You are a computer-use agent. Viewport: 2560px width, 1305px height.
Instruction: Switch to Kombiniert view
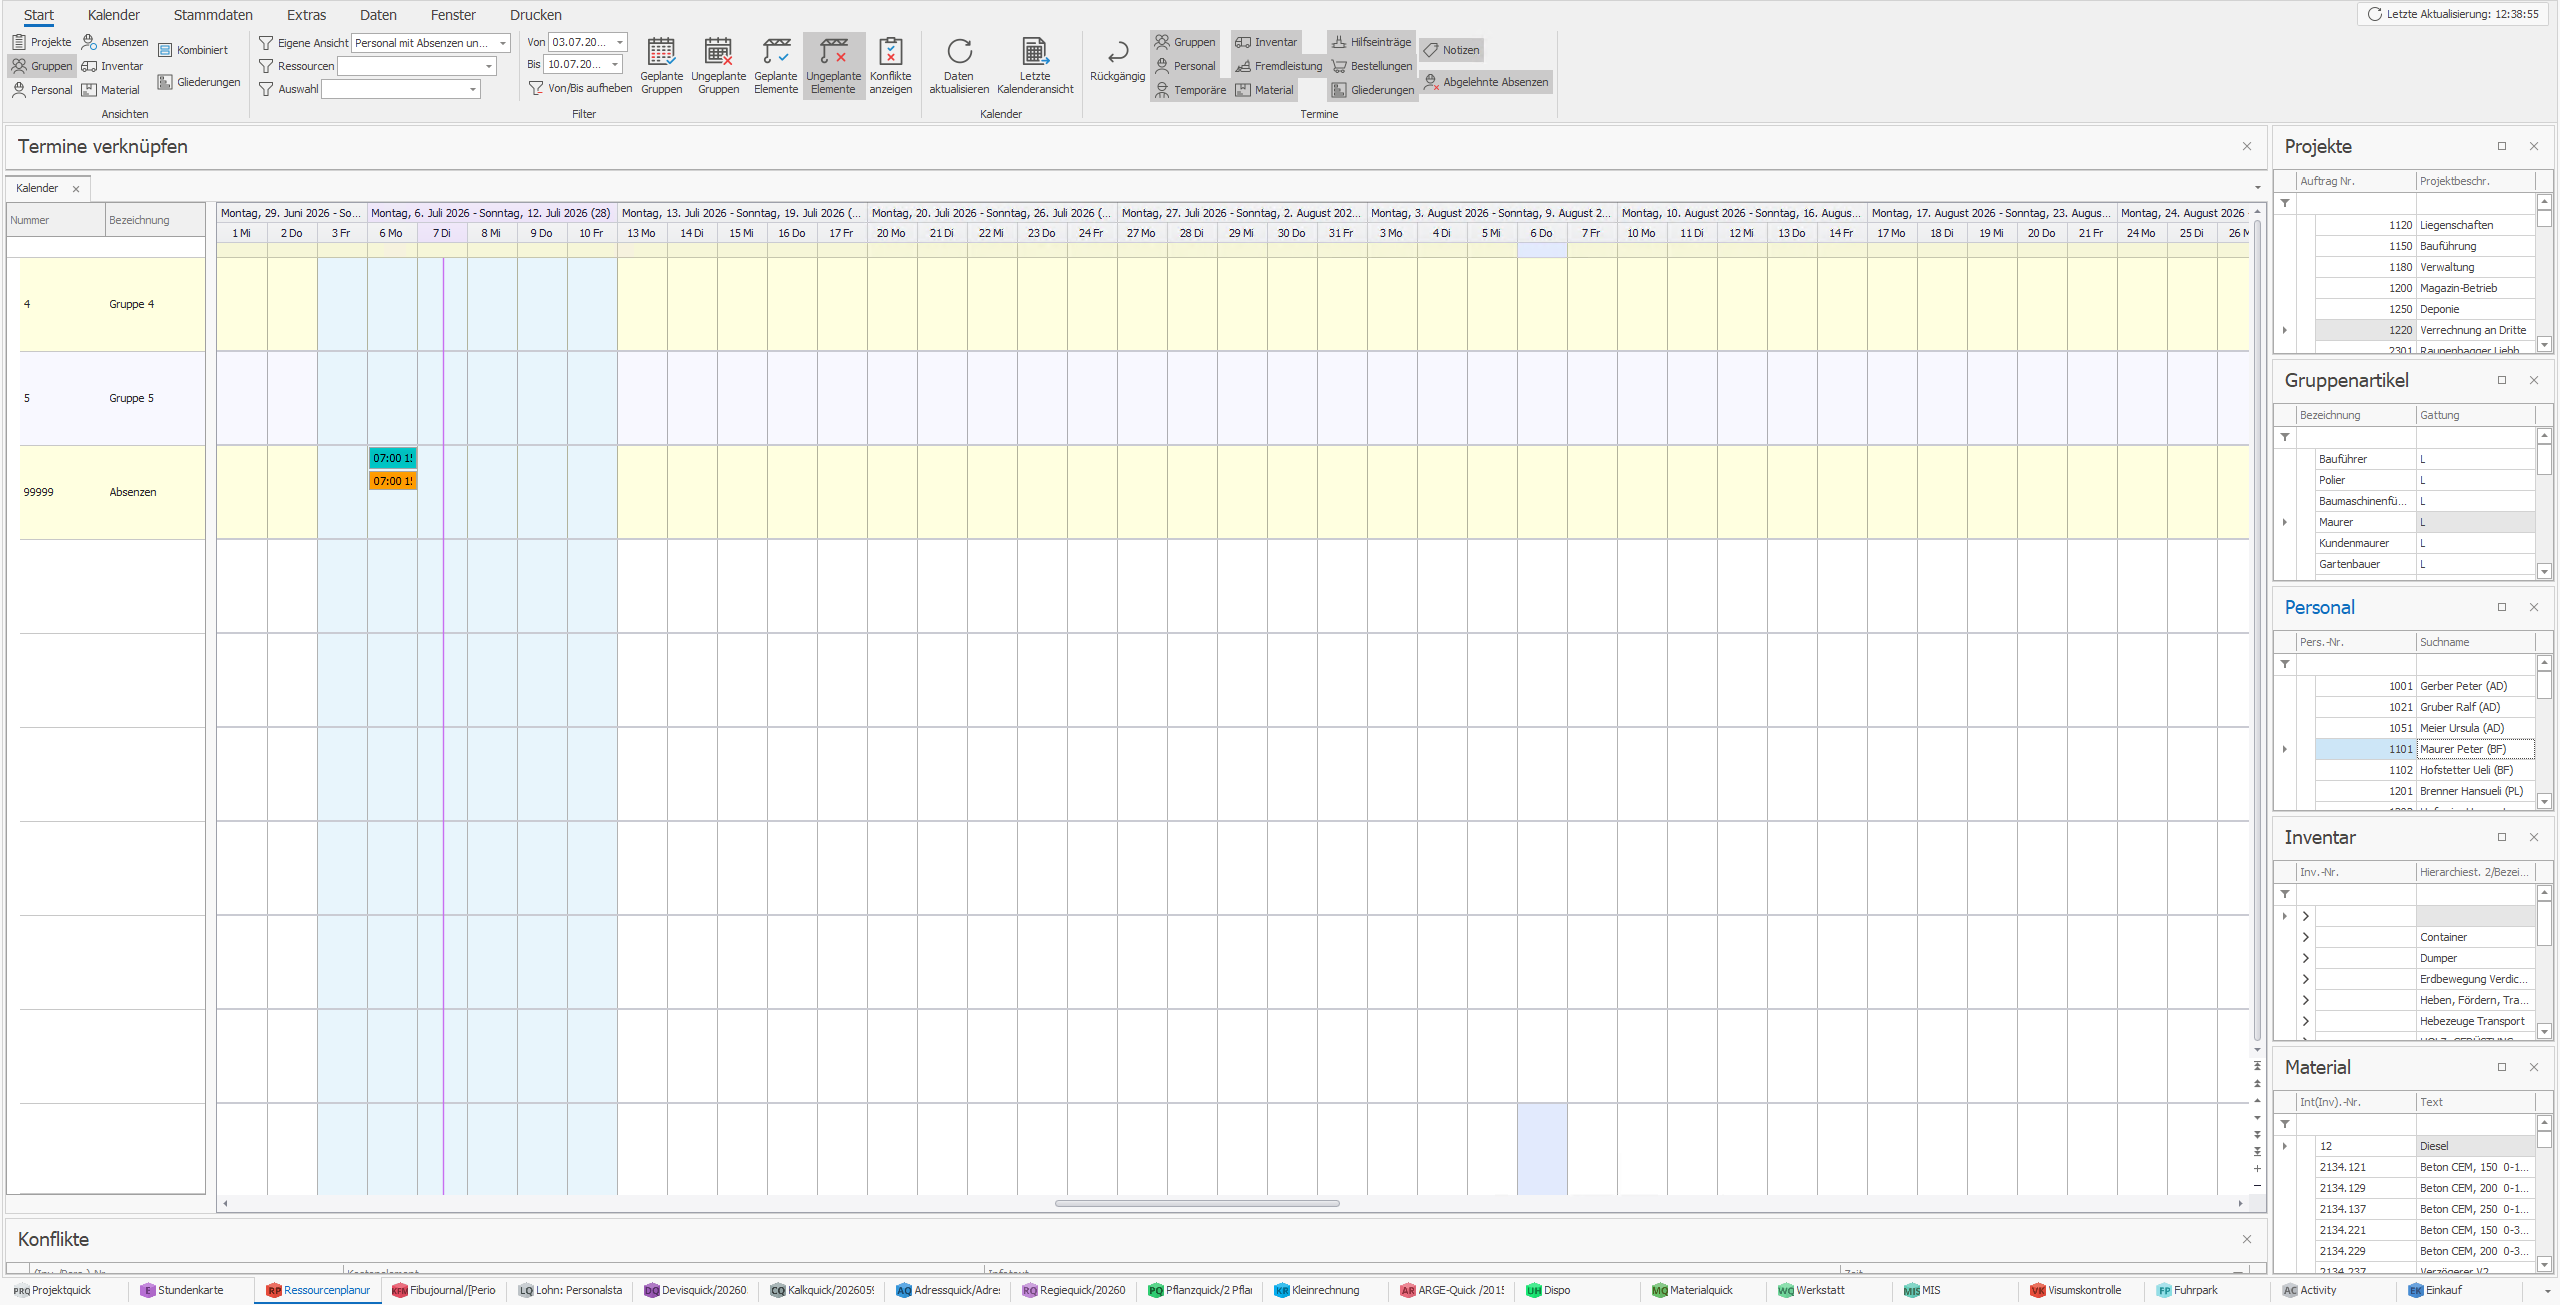tap(193, 50)
